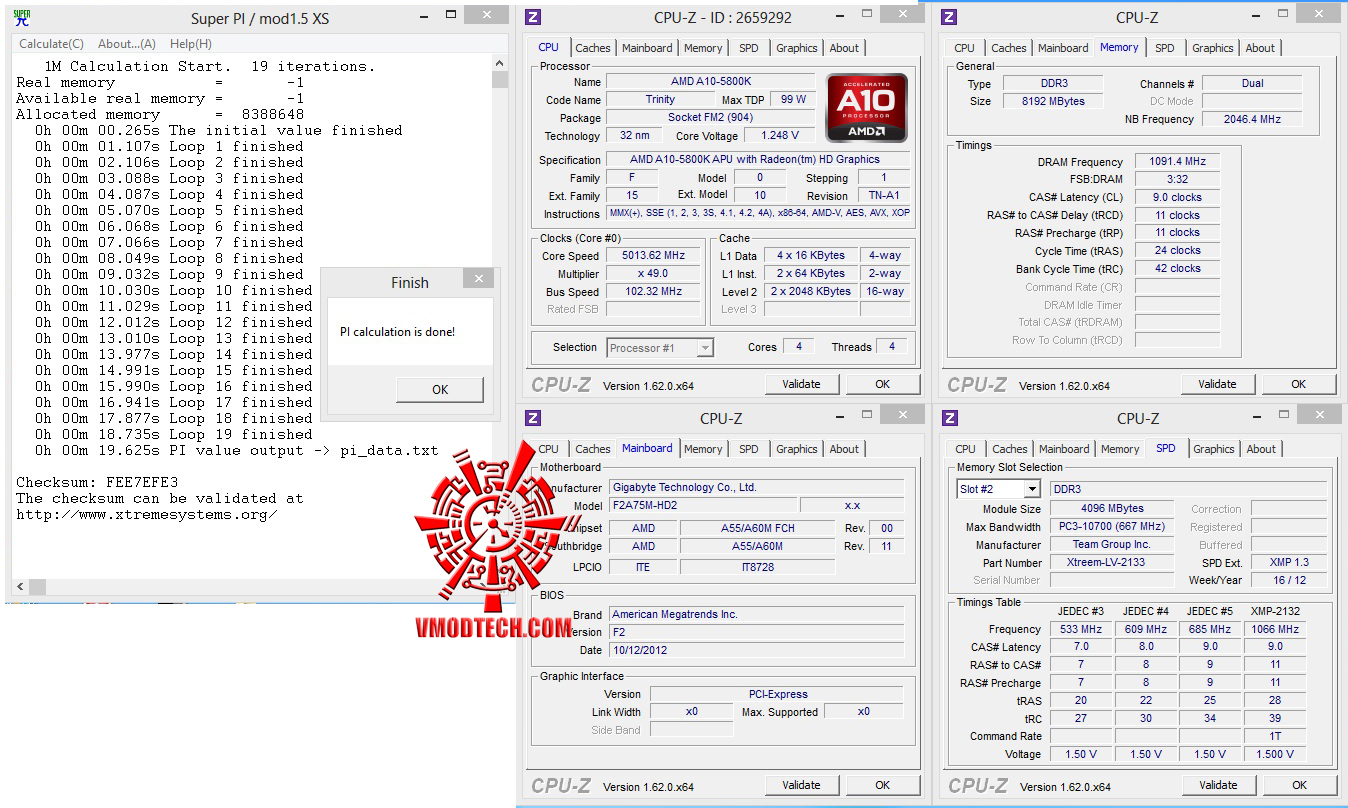The image size is (1348, 808).
Task: Click the memory Size value 8192 MBytes
Action: (1053, 101)
